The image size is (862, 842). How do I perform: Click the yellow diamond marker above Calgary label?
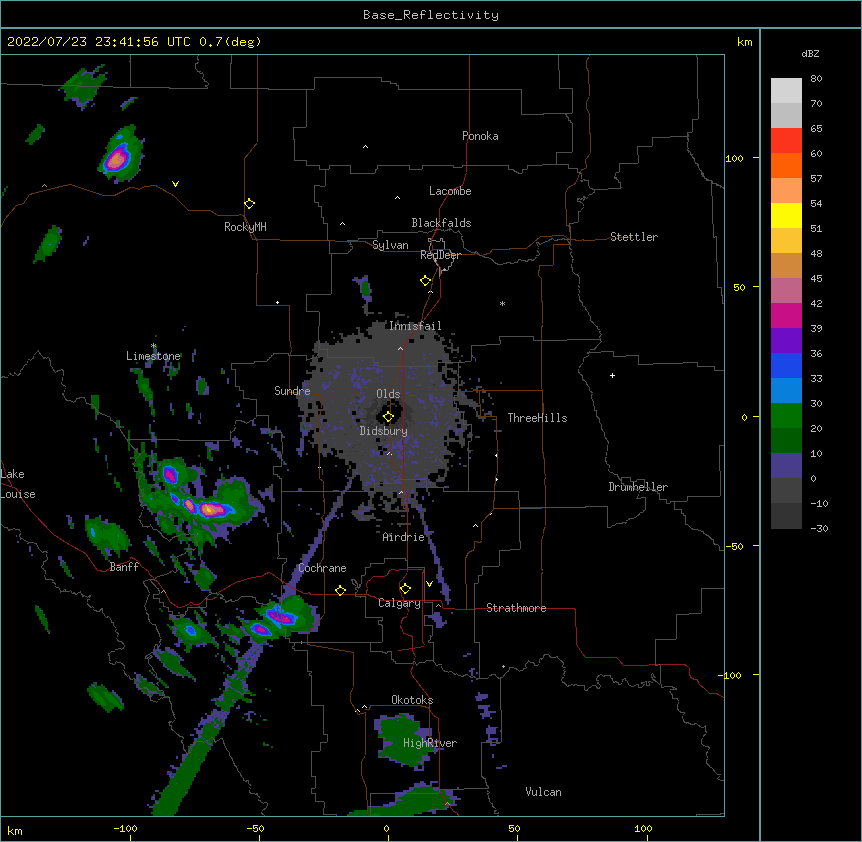click(405, 589)
